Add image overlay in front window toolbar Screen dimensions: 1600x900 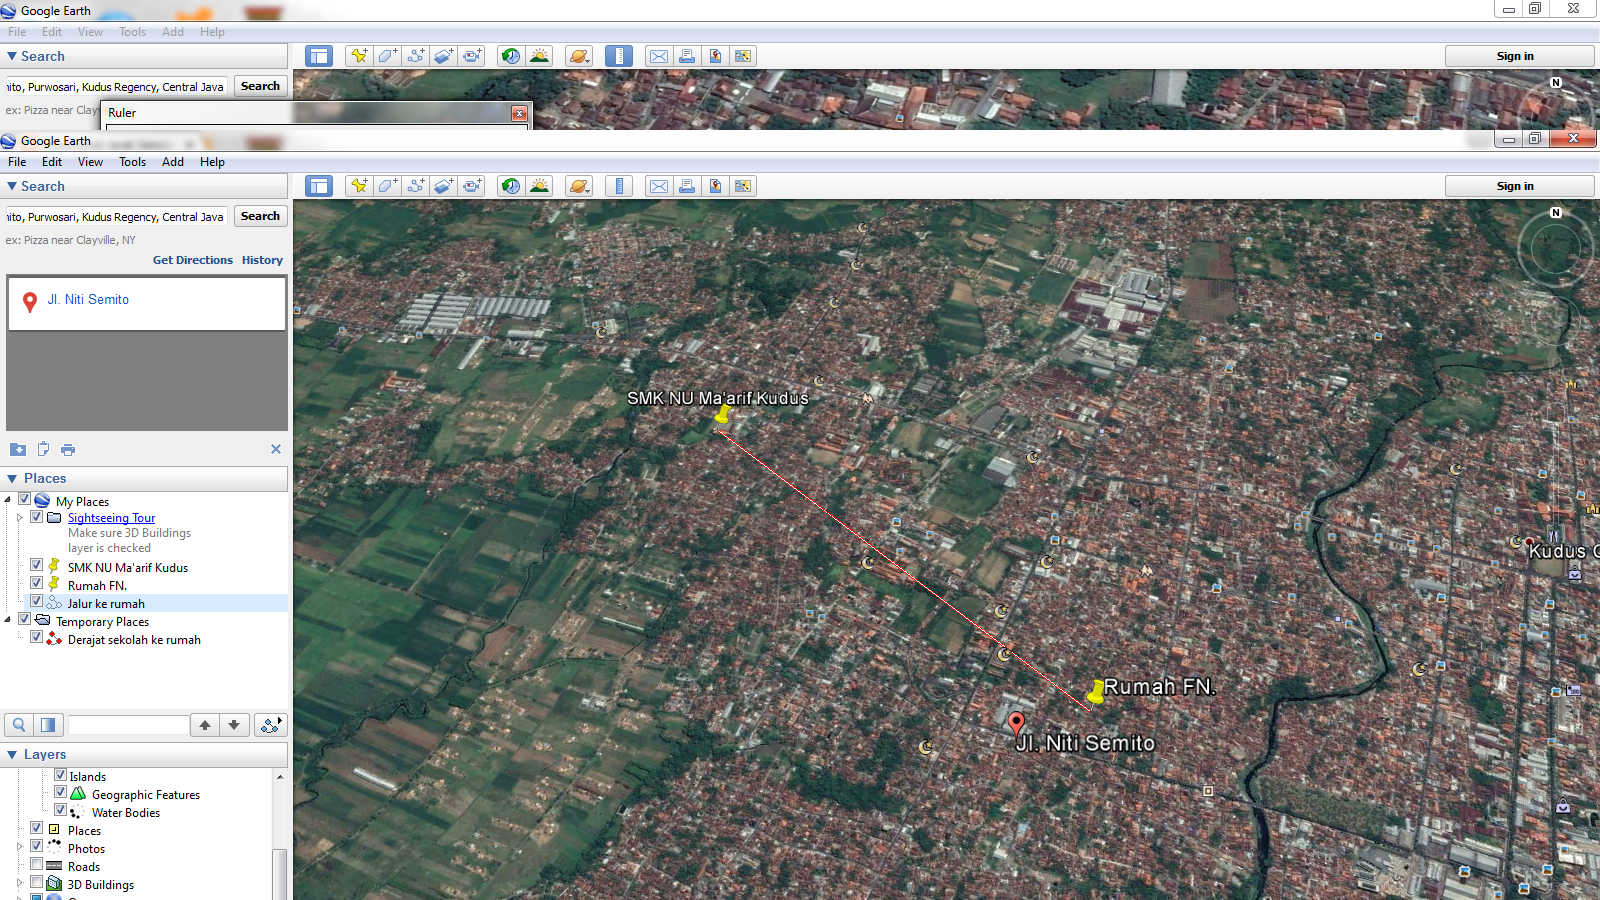(x=444, y=186)
